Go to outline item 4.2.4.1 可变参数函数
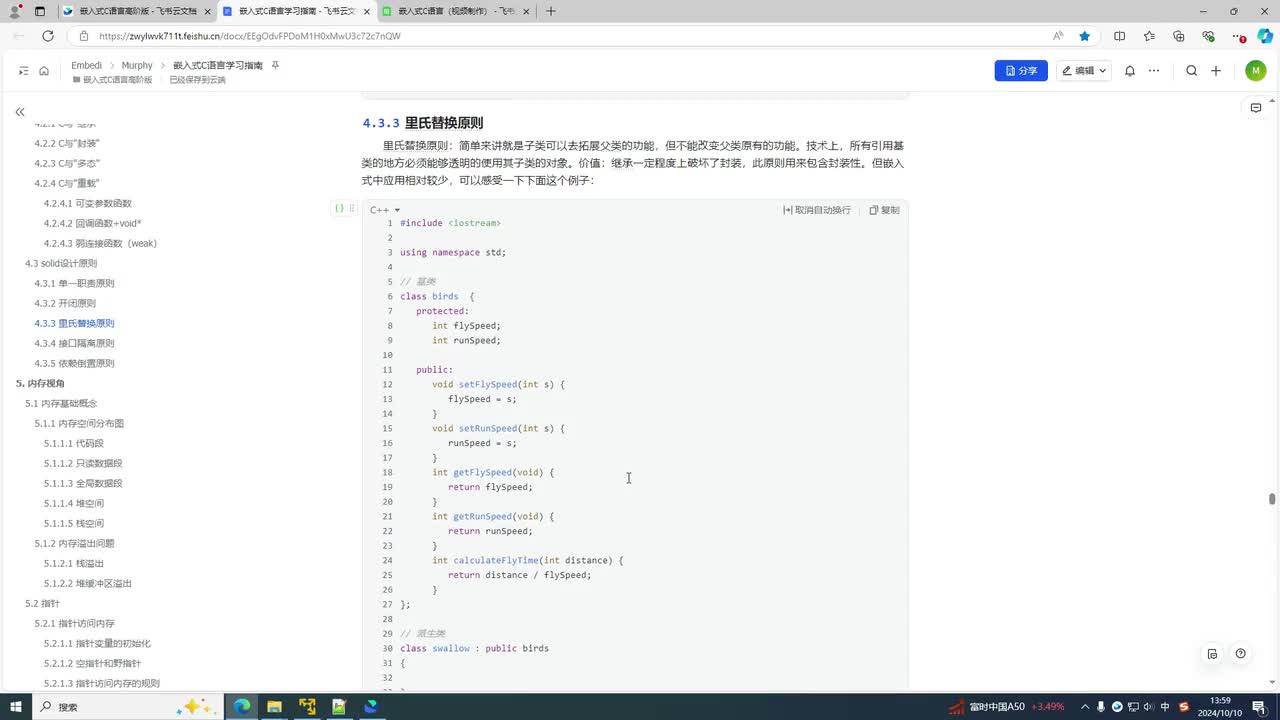This screenshot has width=1280, height=720. [88, 203]
